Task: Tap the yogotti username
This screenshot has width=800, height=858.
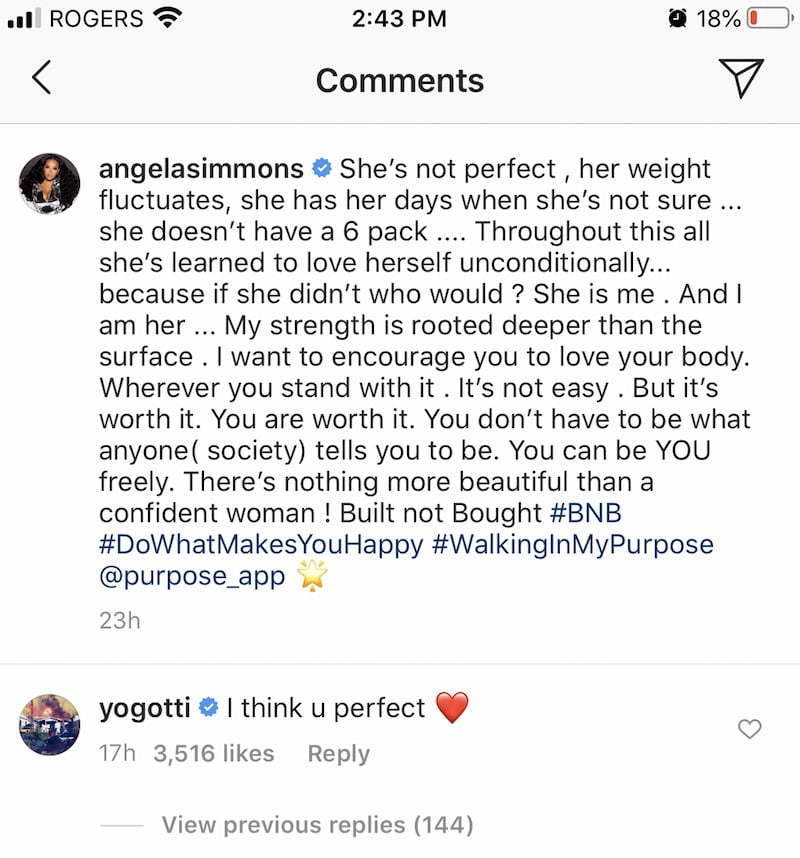Action: pos(146,709)
